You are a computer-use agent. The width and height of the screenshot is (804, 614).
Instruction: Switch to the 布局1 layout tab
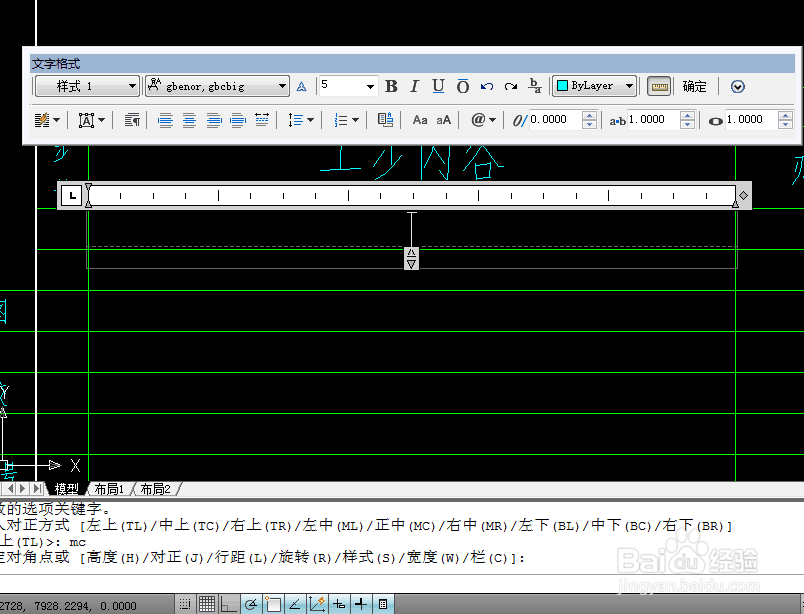click(109, 489)
